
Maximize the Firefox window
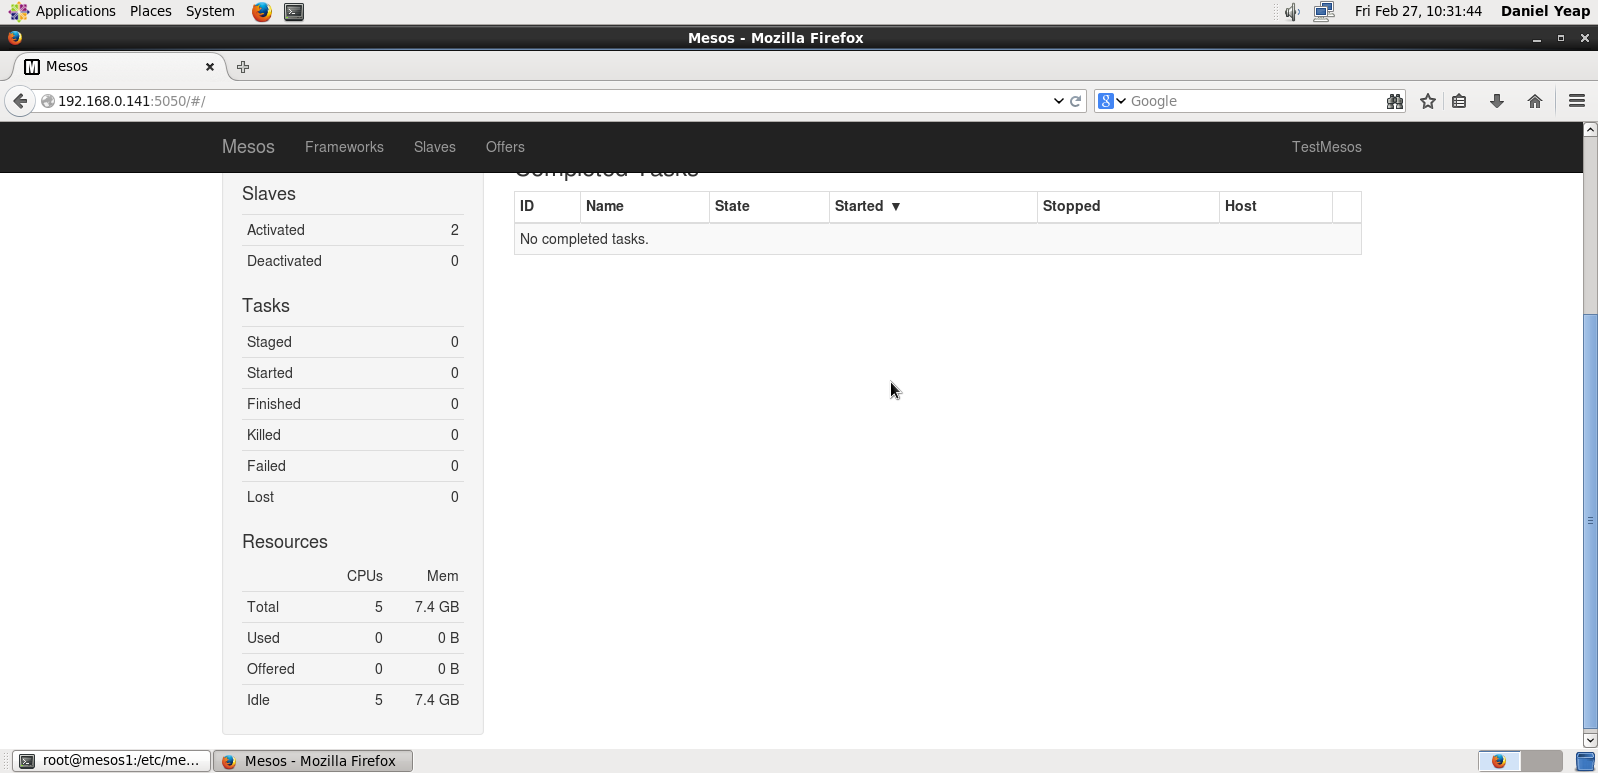coord(1561,38)
